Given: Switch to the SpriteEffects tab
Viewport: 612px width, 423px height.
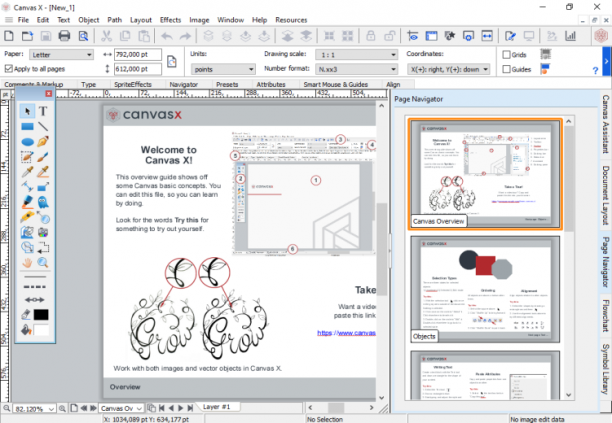Looking at the screenshot, I should click(133, 84).
